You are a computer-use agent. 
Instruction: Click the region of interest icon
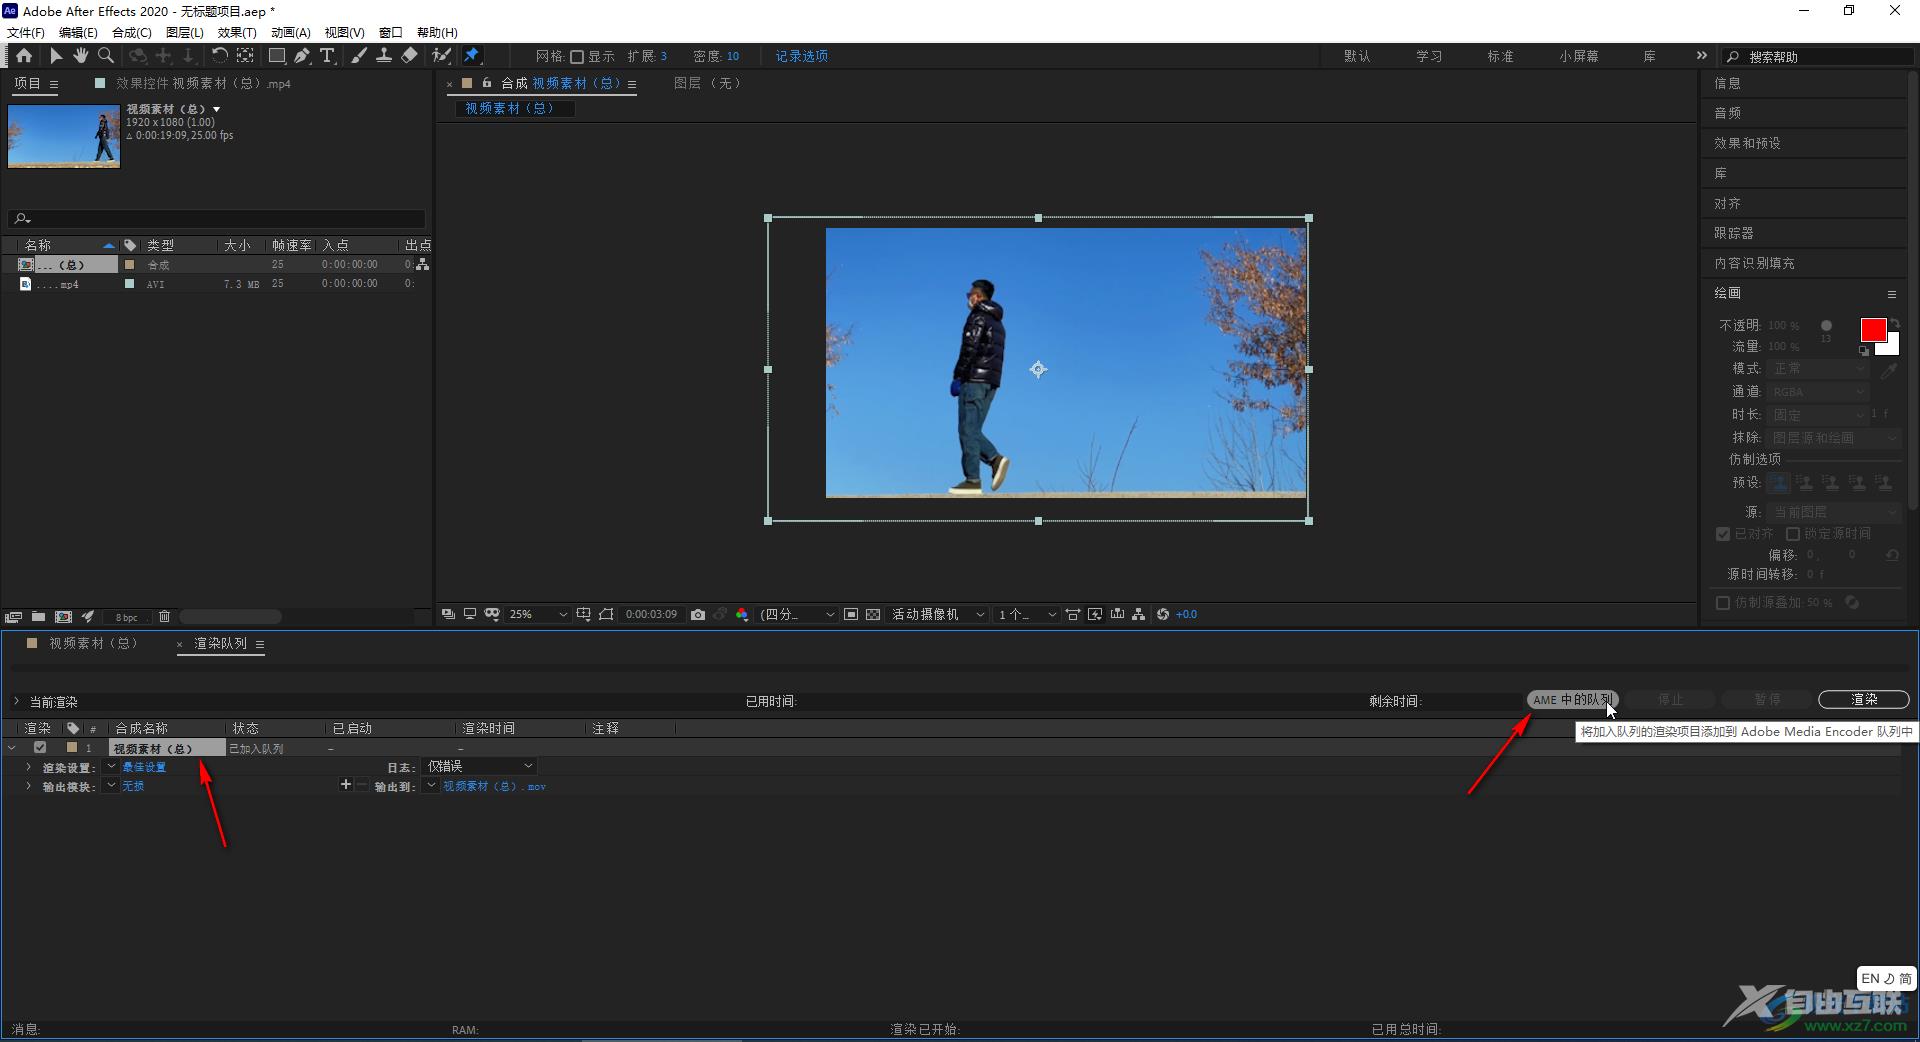pos(851,614)
